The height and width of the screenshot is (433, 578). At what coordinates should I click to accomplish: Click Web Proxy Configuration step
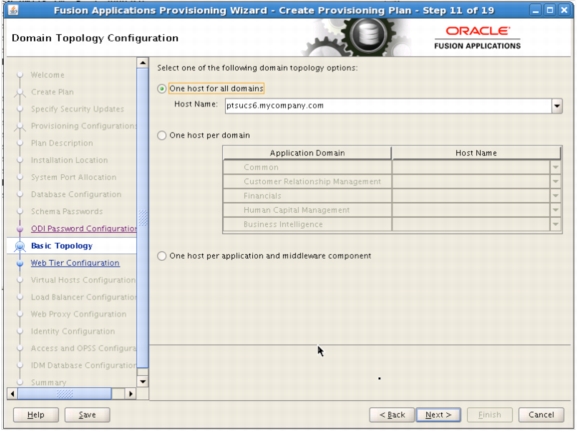click(79, 314)
